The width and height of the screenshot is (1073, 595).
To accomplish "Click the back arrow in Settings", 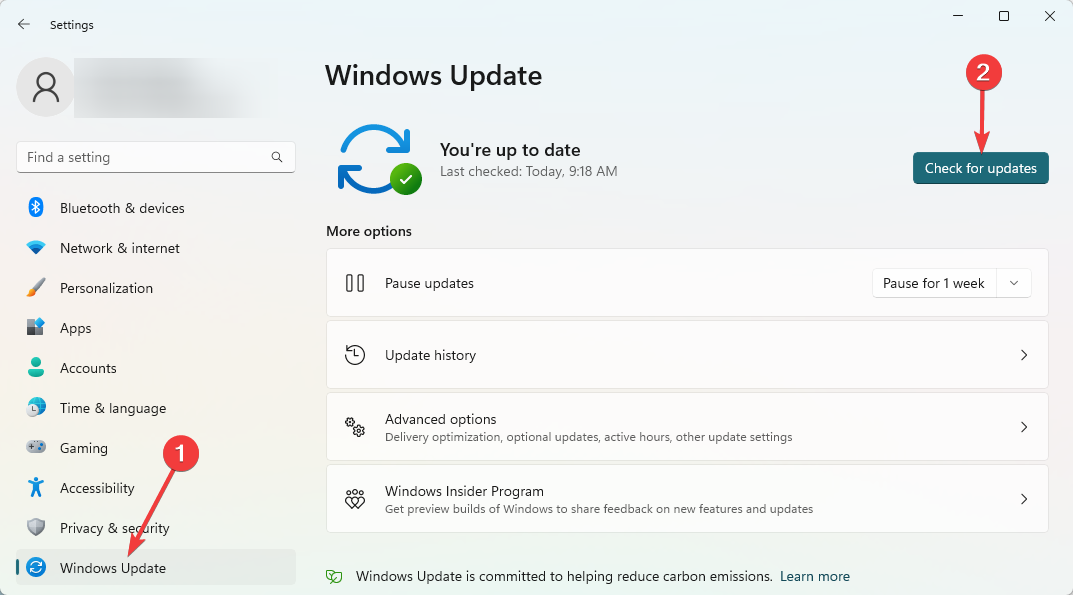I will tap(24, 25).
